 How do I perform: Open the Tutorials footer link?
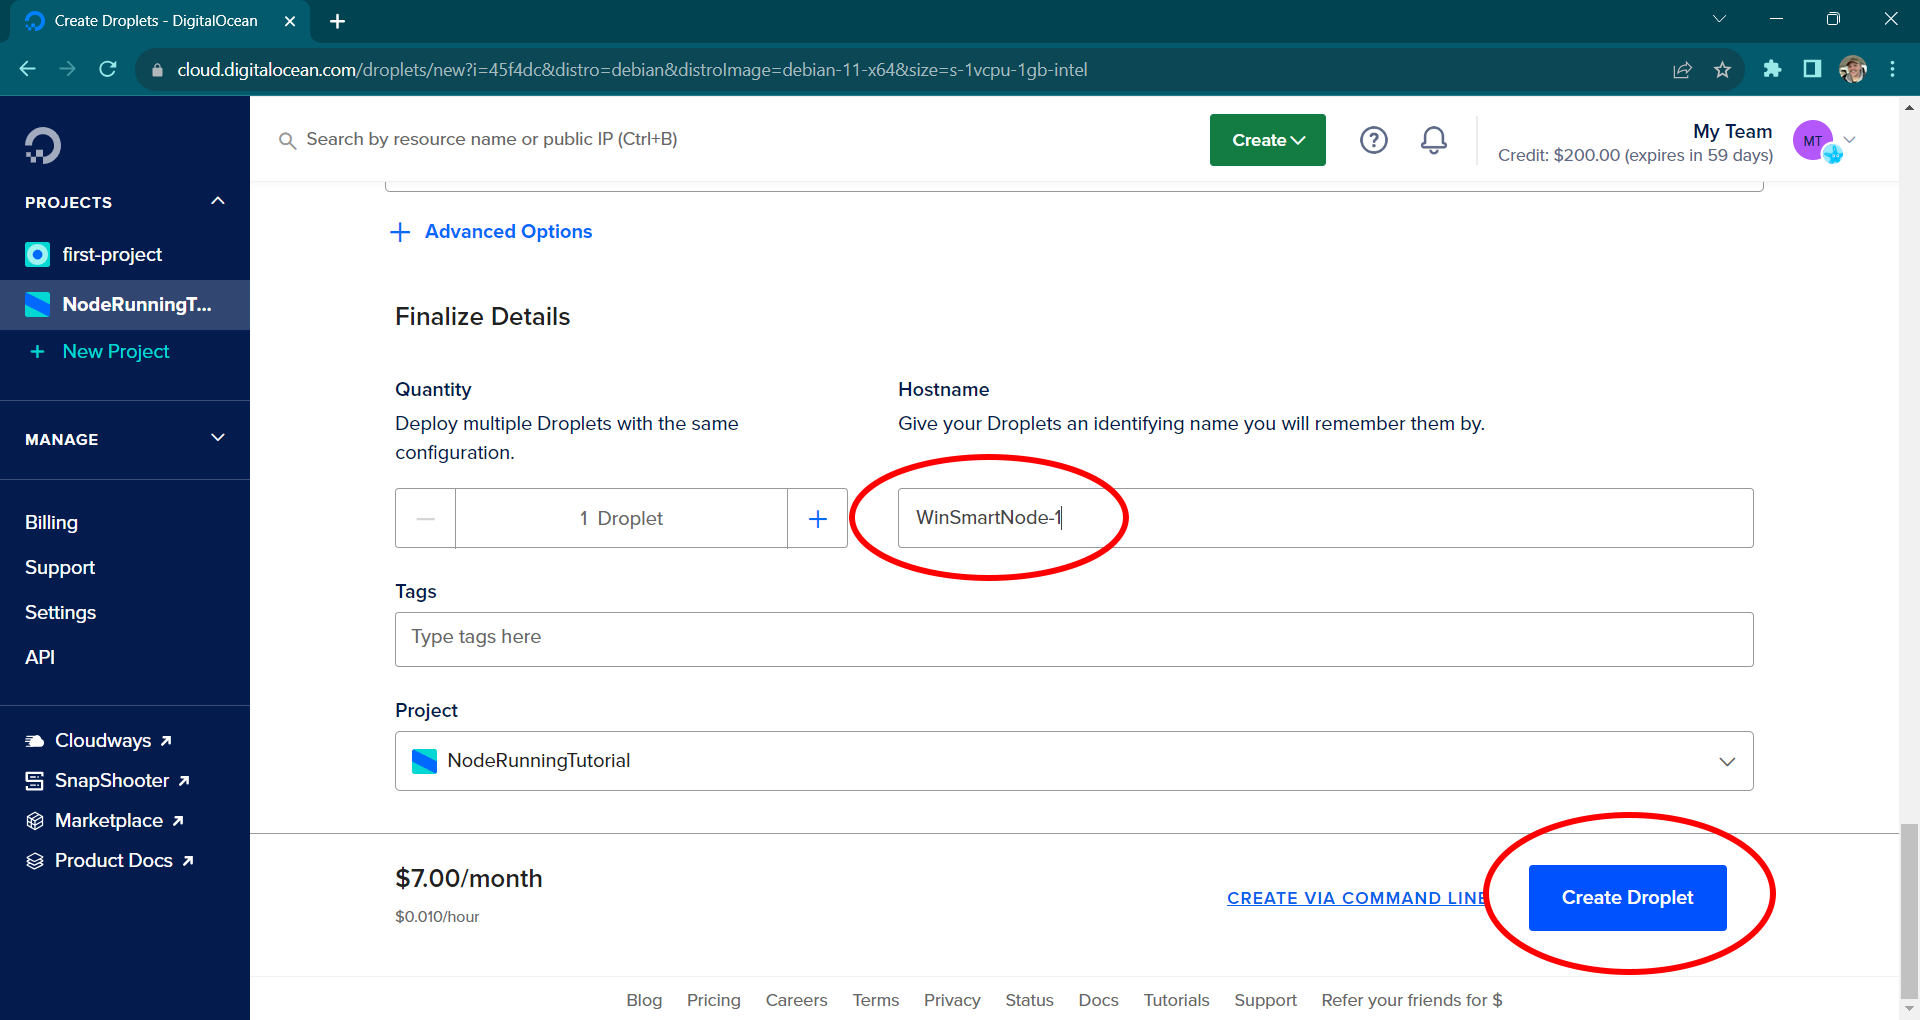pos(1176,1000)
